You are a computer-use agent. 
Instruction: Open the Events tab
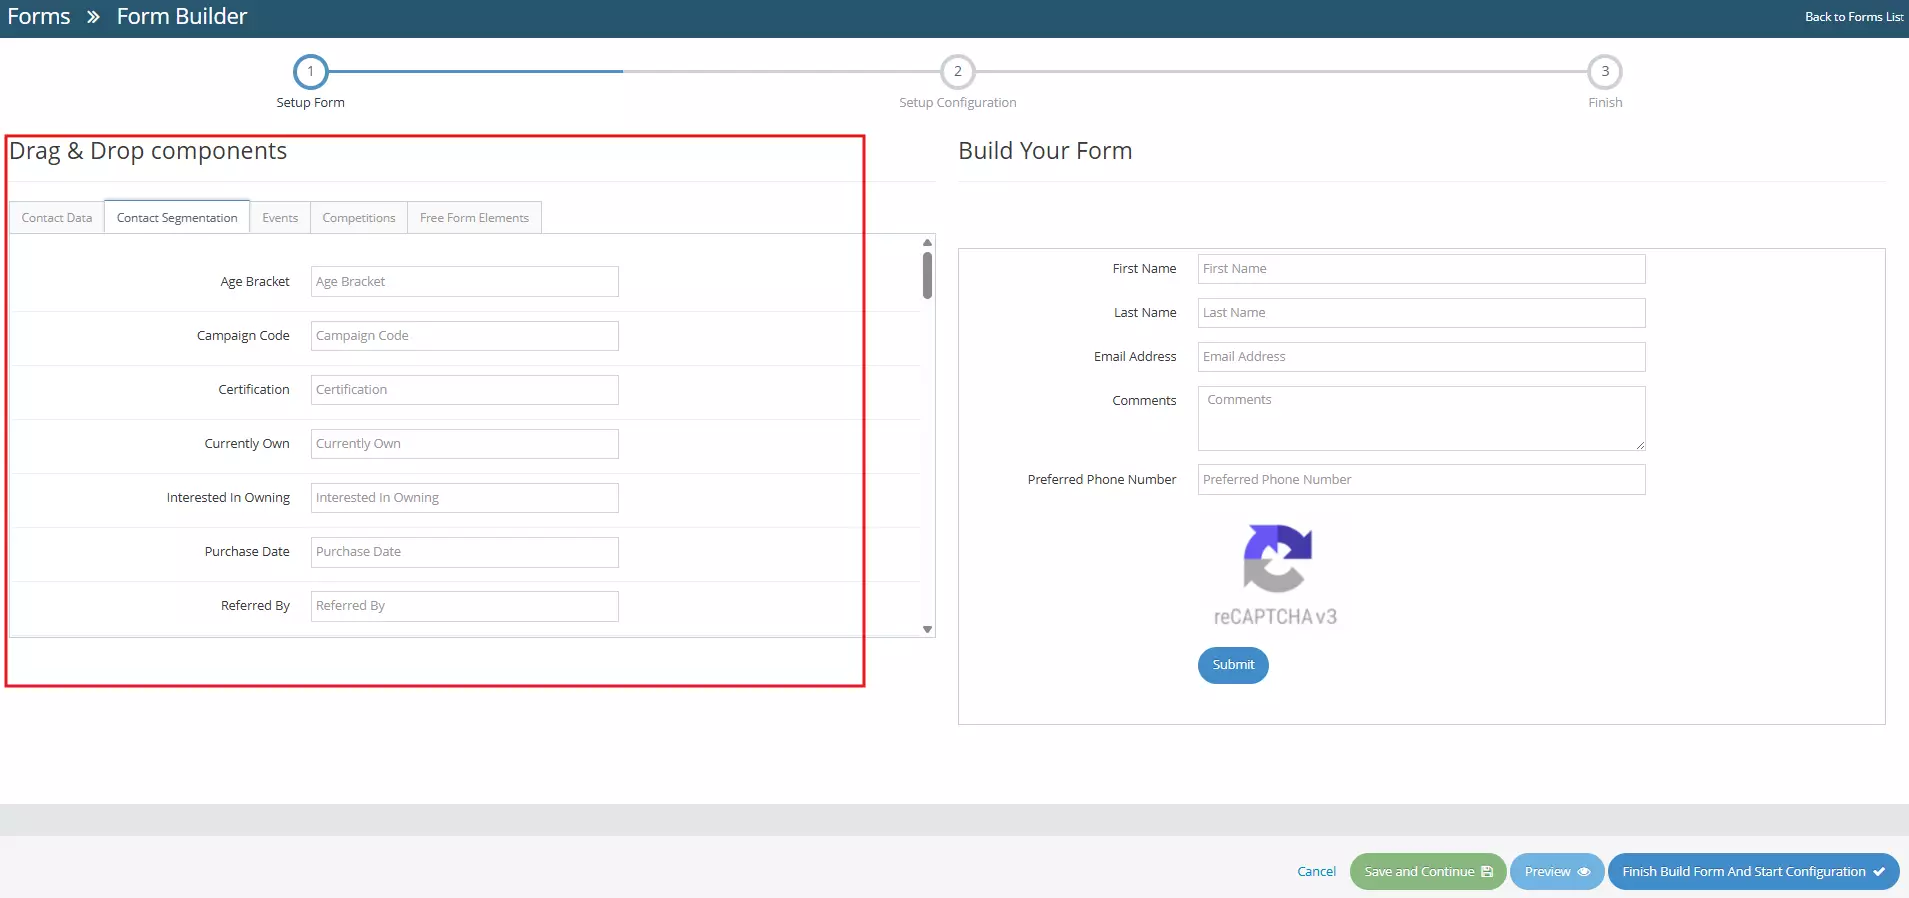[280, 218]
